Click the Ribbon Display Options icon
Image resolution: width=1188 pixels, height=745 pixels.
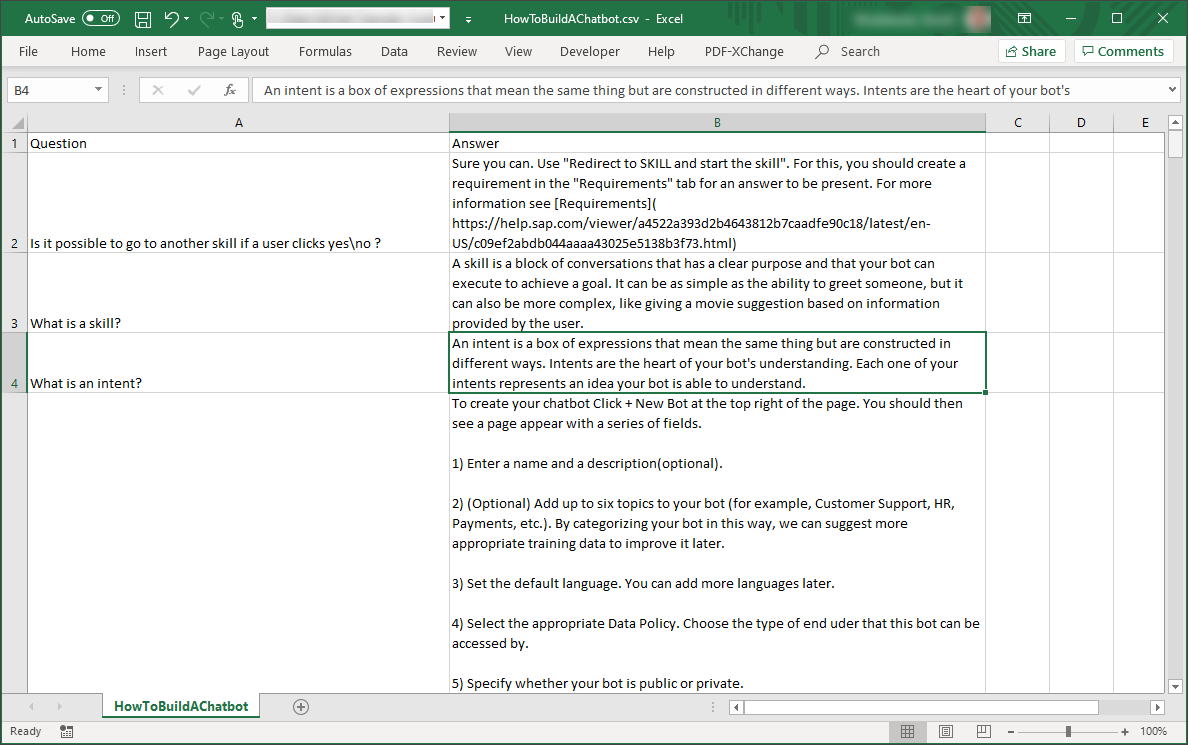(1024, 18)
